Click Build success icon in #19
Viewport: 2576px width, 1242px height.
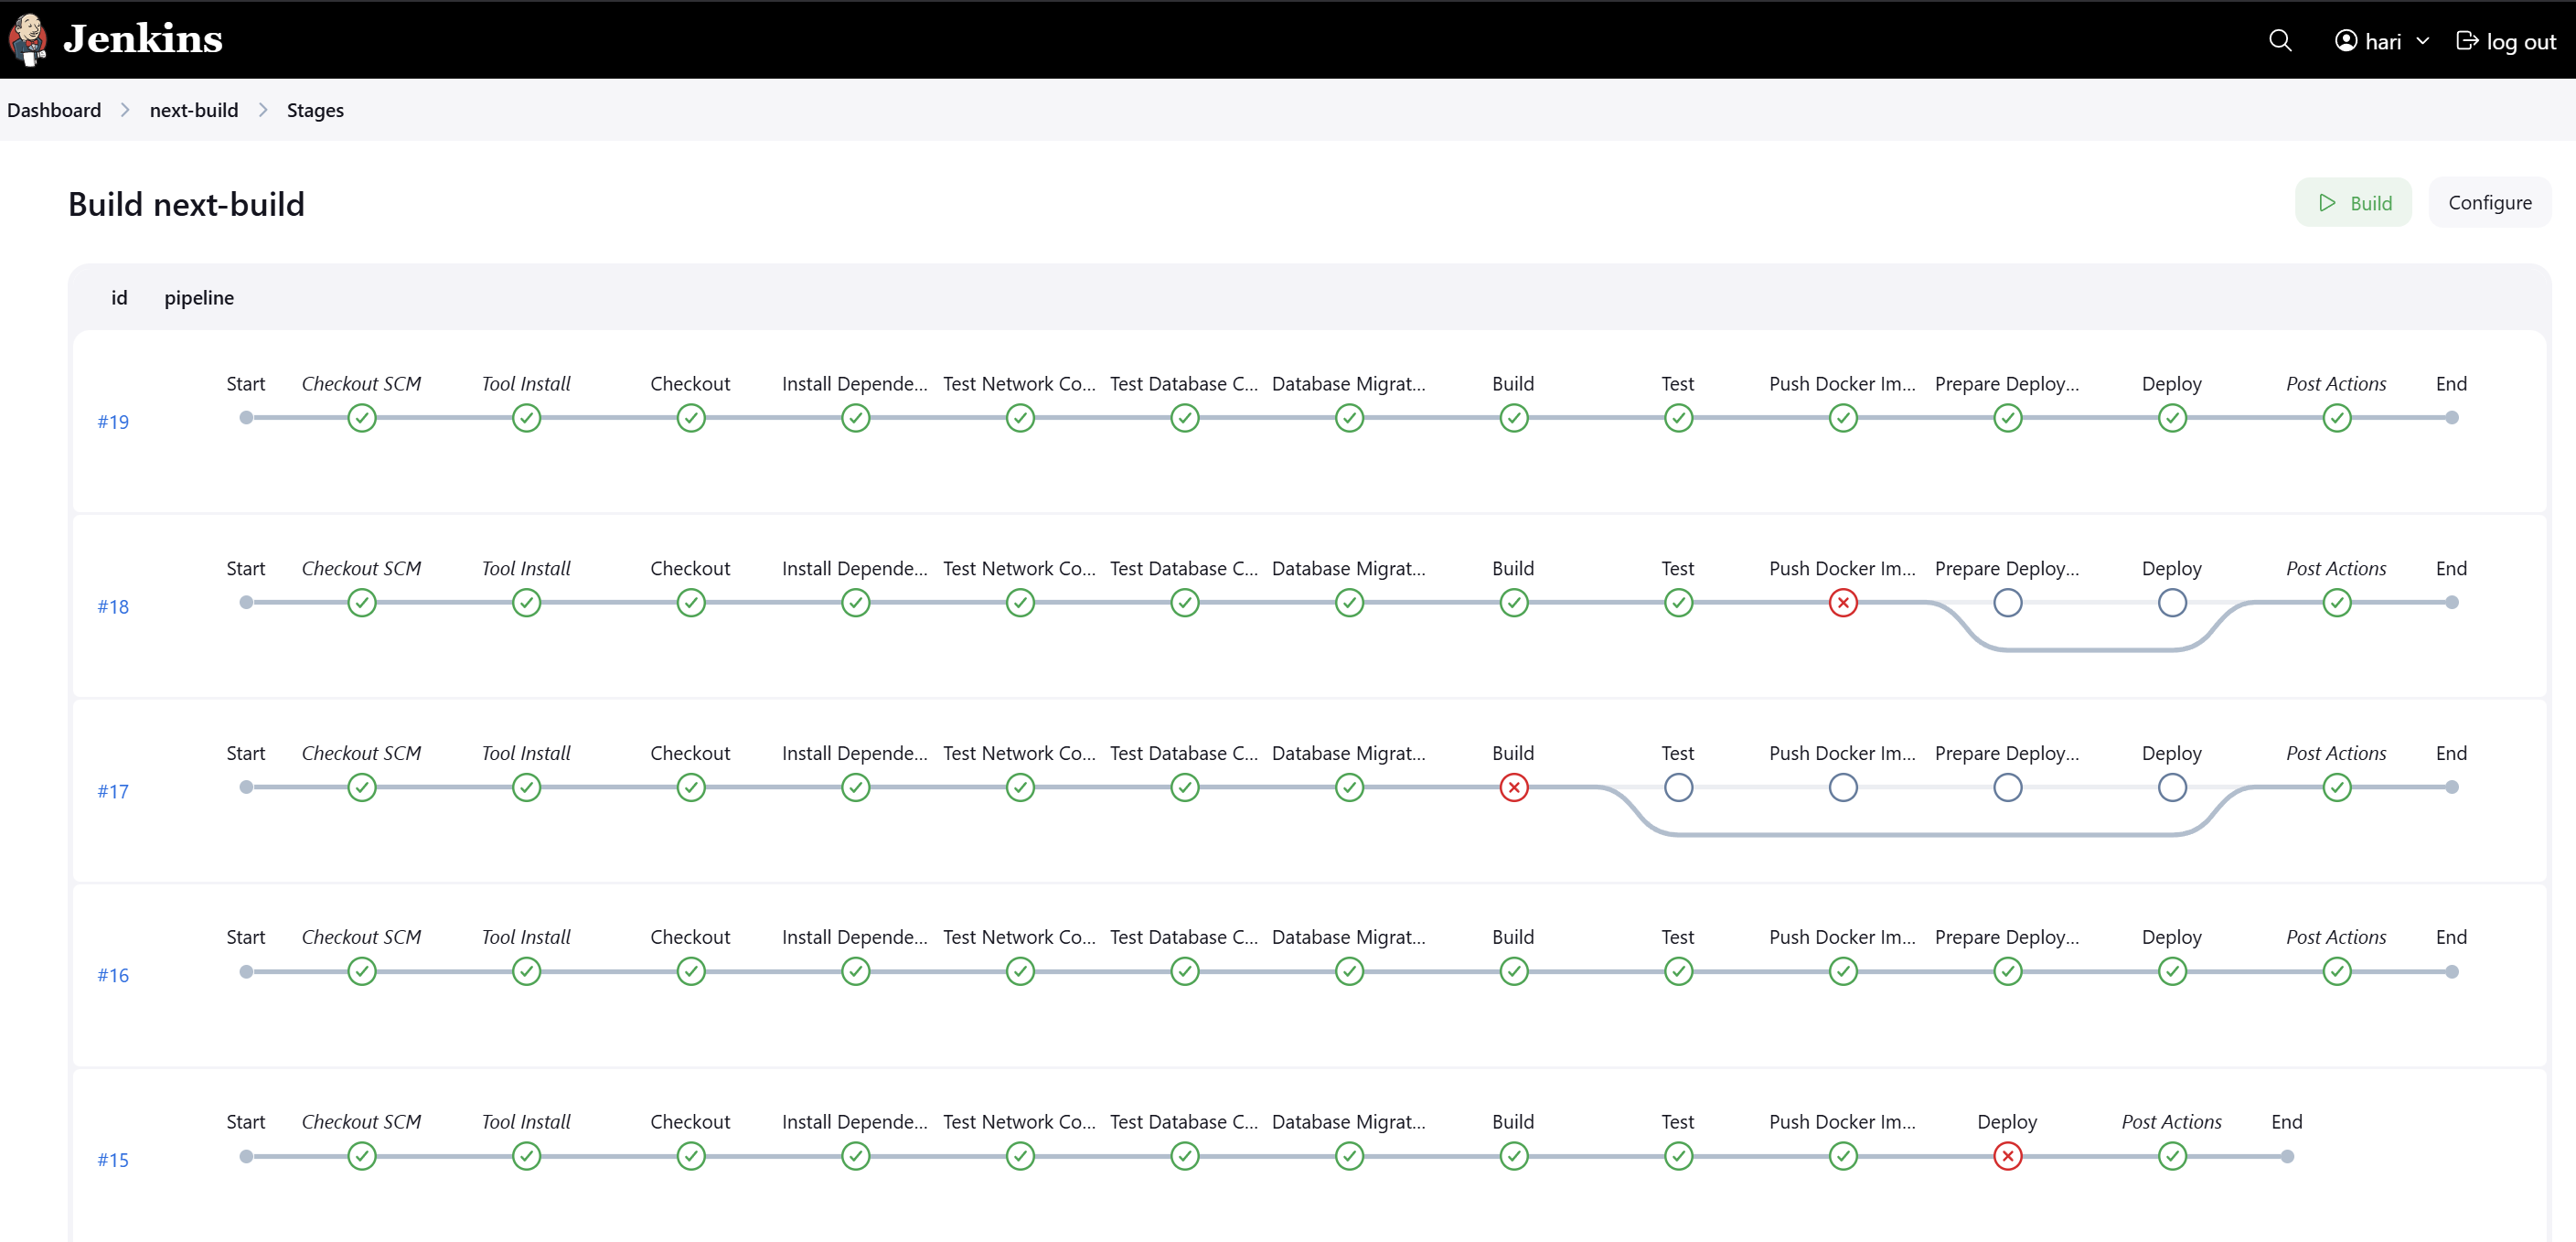pos(1514,418)
